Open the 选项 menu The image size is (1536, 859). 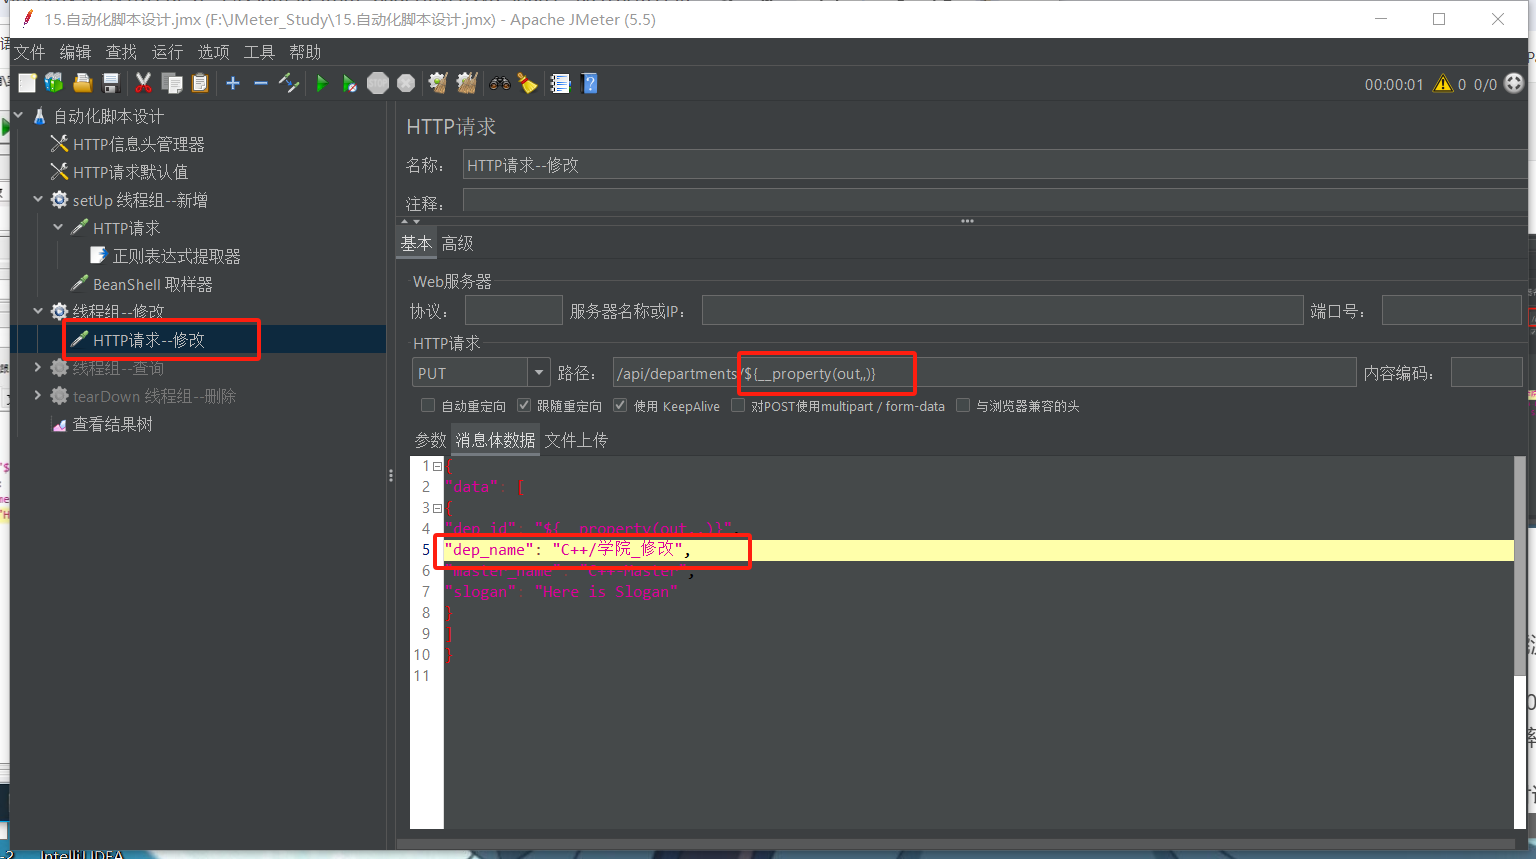(x=213, y=52)
